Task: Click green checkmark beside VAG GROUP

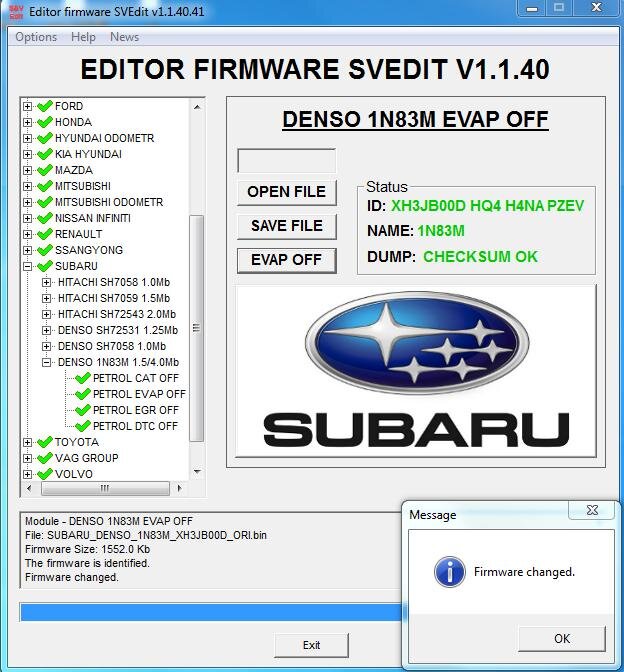Action: click(45, 458)
